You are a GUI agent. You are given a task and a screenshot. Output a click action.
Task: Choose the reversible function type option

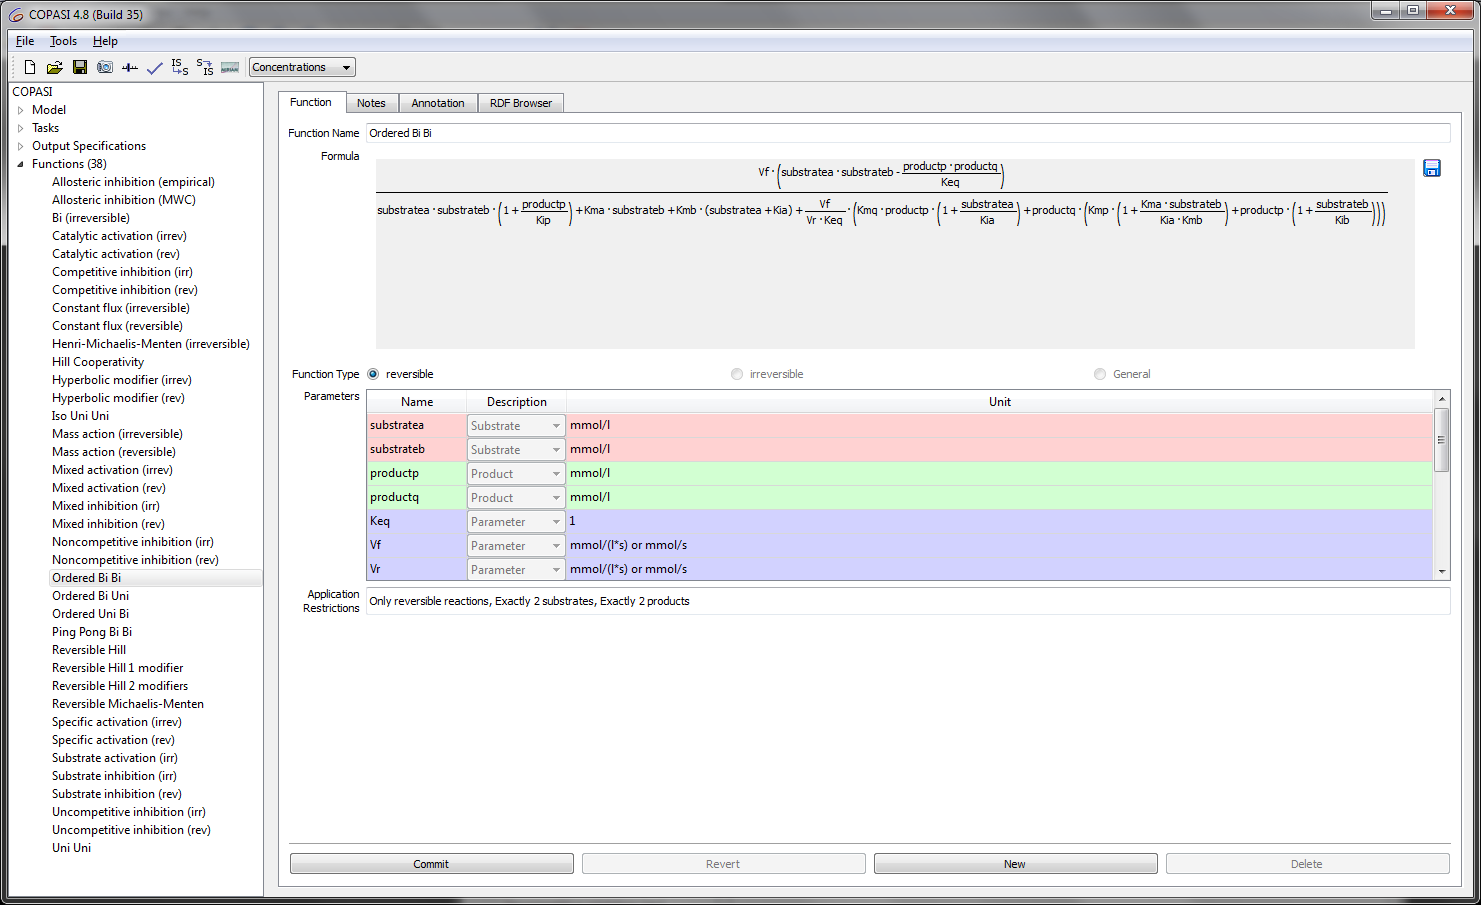[x=373, y=374]
